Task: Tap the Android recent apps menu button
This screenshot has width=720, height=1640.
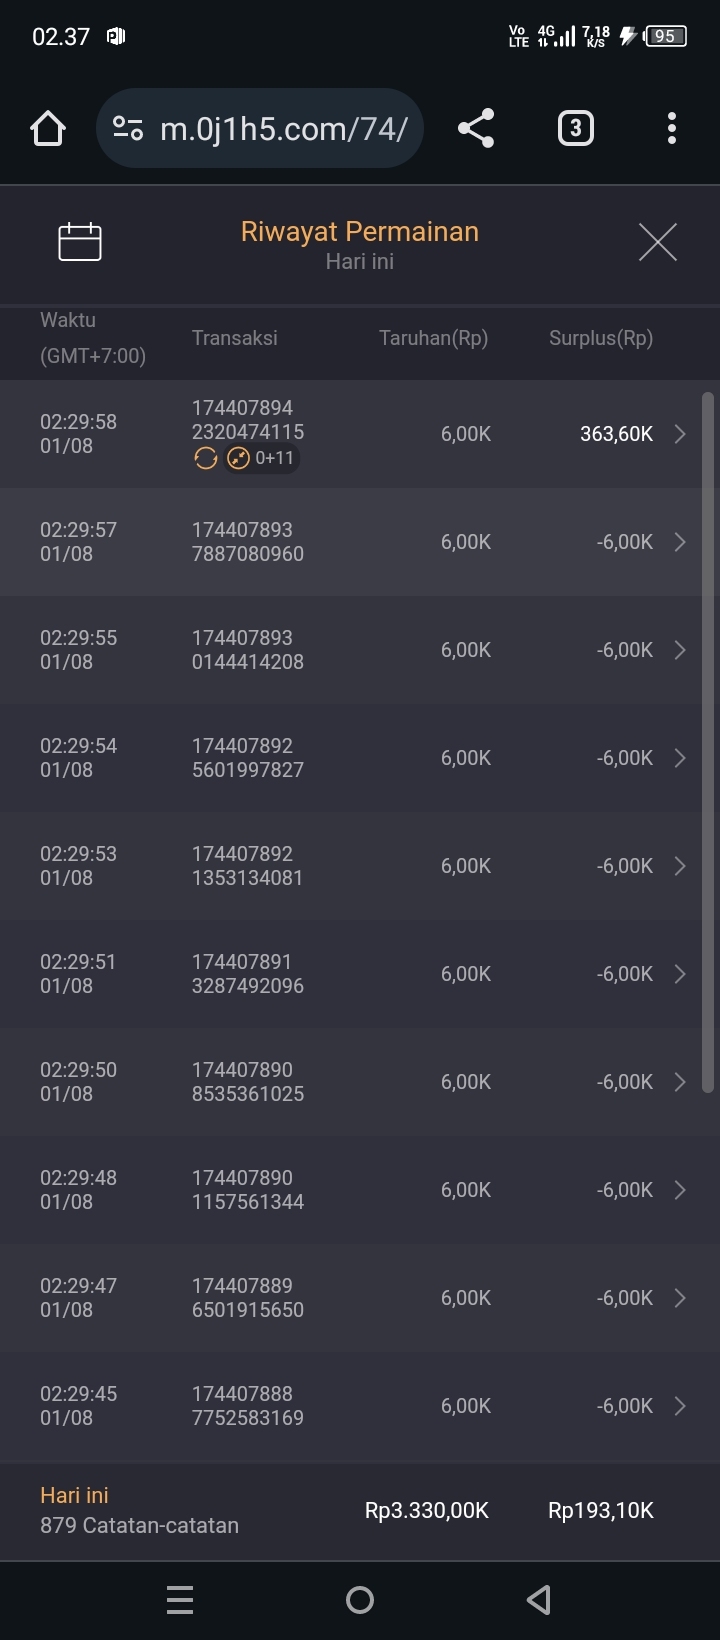Action: 180,1600
